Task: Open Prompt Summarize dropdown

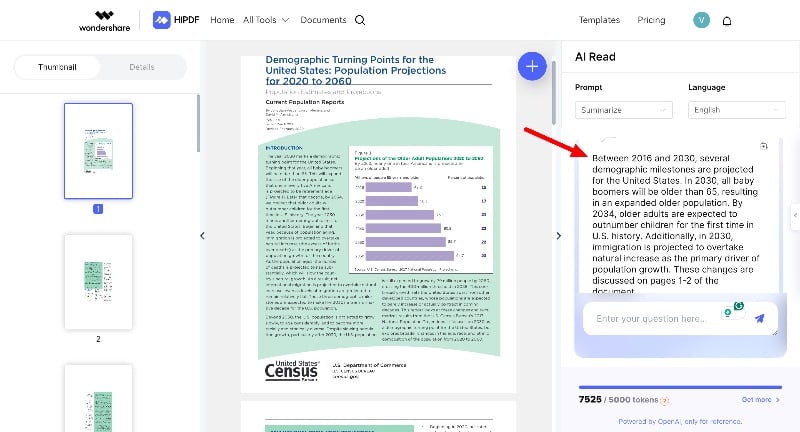Action: click(623, 110)
